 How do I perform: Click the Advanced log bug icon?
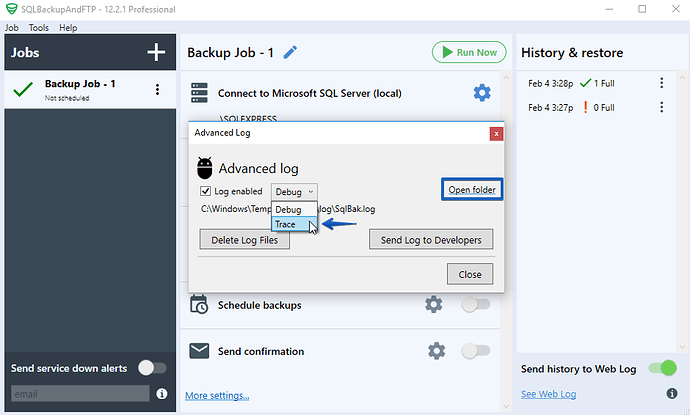[x=205, y=168]
